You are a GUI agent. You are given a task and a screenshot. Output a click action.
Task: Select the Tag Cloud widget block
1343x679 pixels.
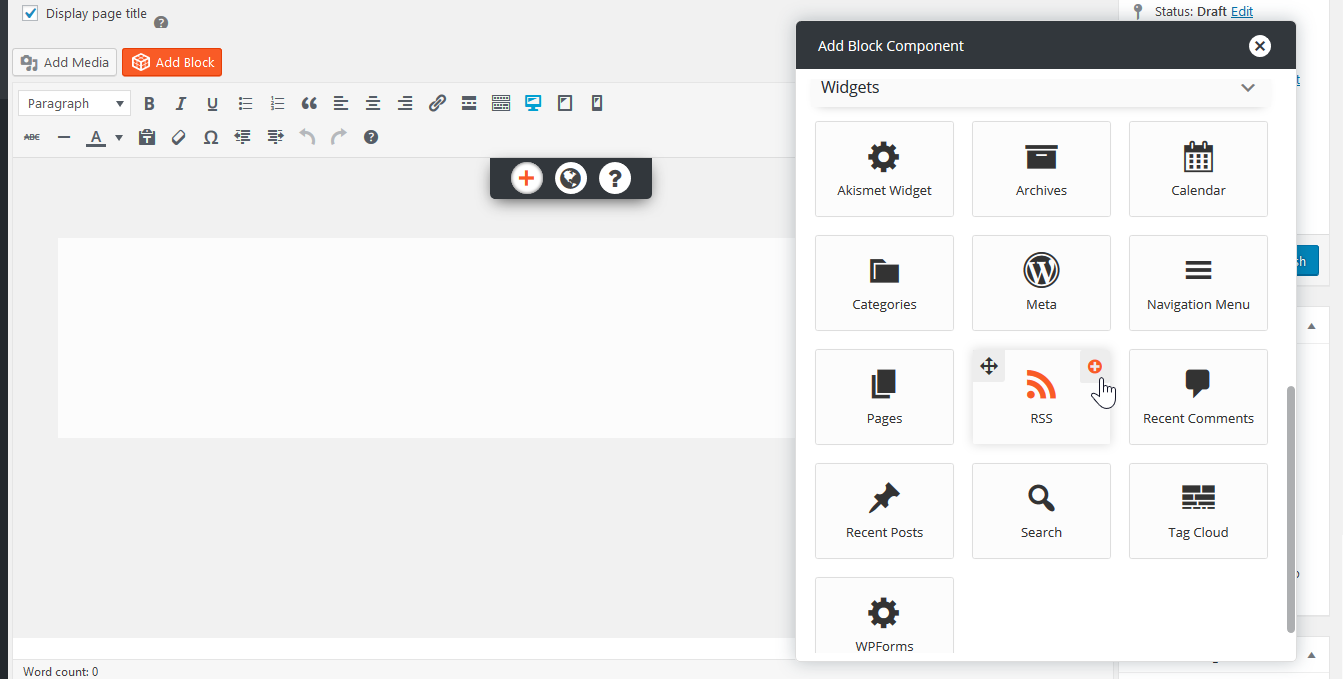pos(1198,511)
